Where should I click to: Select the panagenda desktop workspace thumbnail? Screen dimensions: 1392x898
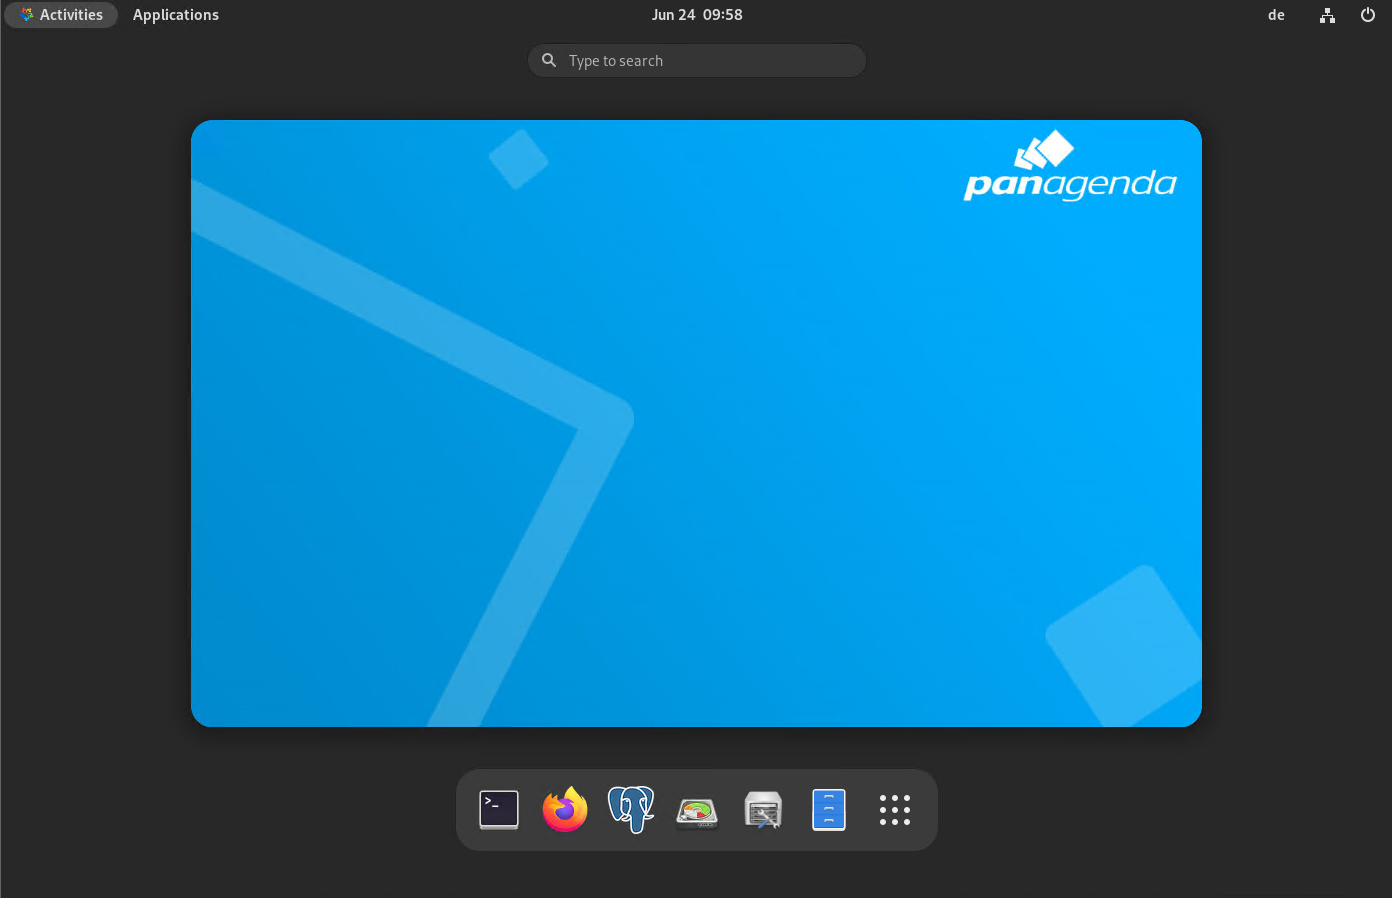click(696, 423)
